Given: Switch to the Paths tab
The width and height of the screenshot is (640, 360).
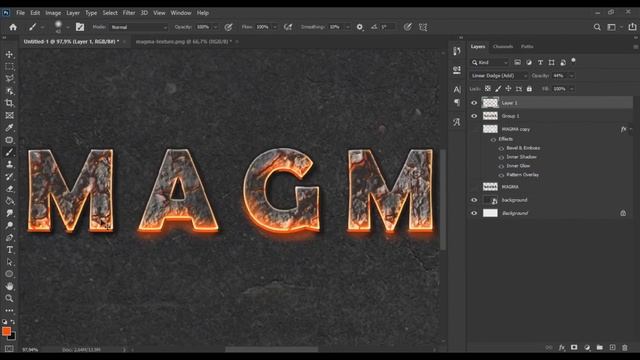Looking at the screenshot, I should [527, 47].
